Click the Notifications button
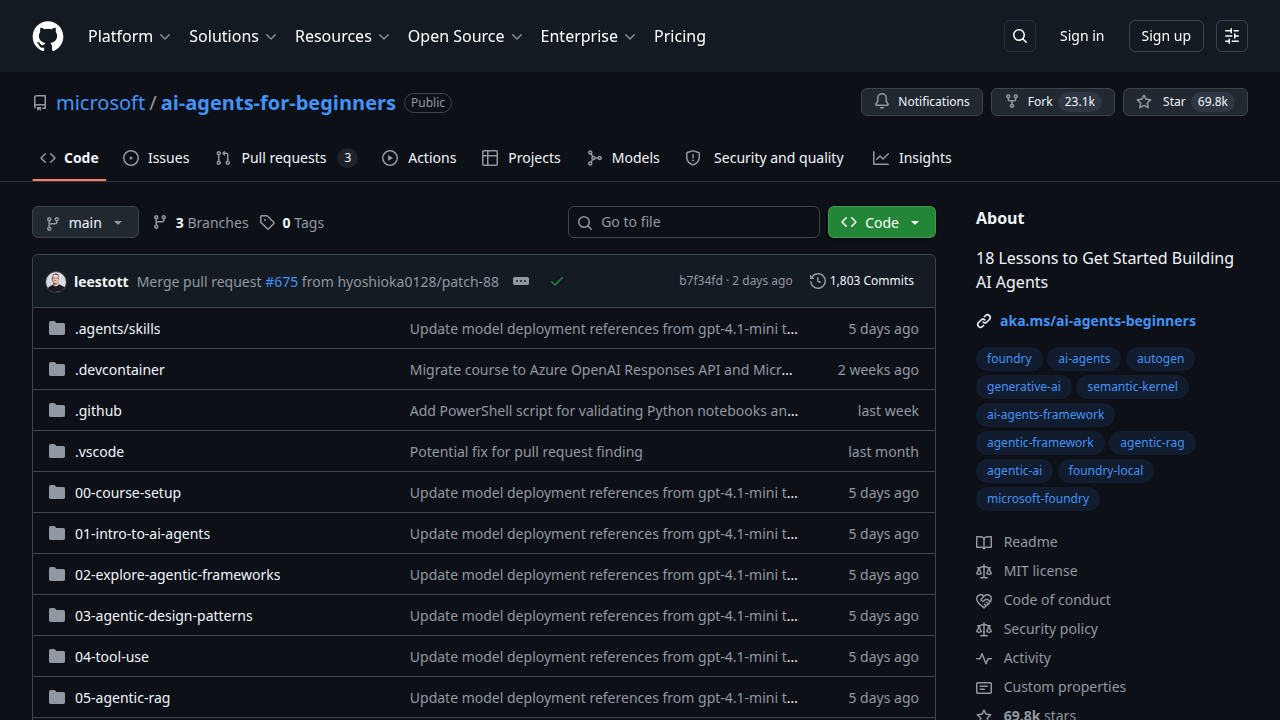 [922, 102]
